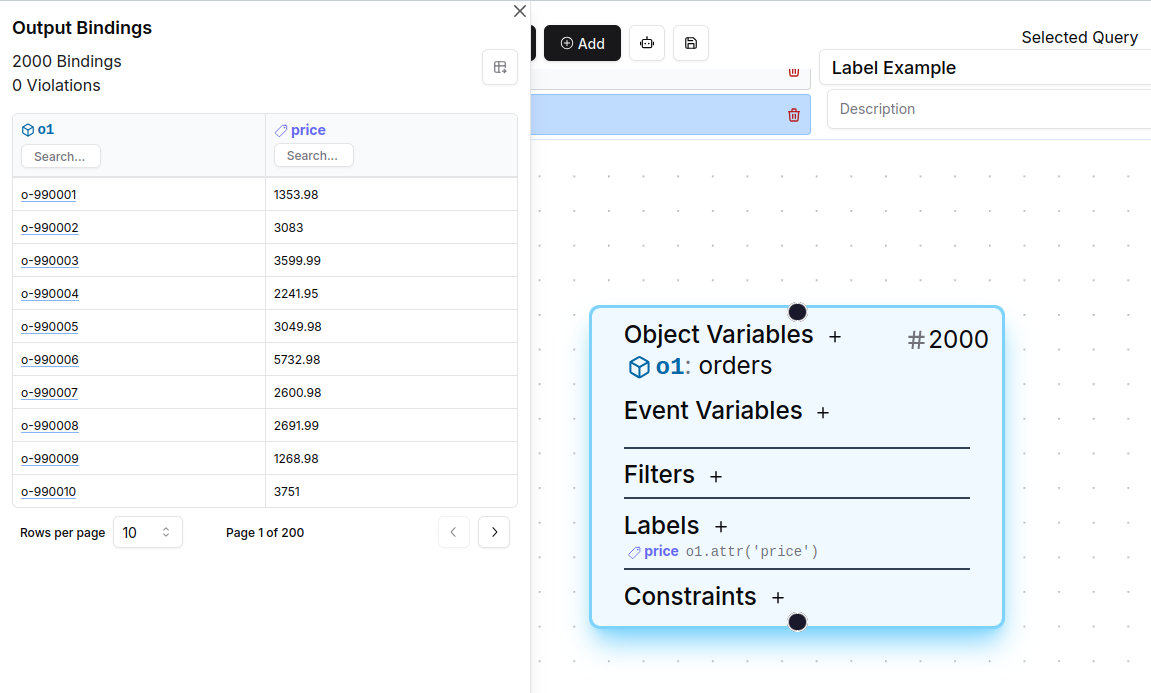Add a new object variable plus icon
1151x693 pixels.
point(835,337)
